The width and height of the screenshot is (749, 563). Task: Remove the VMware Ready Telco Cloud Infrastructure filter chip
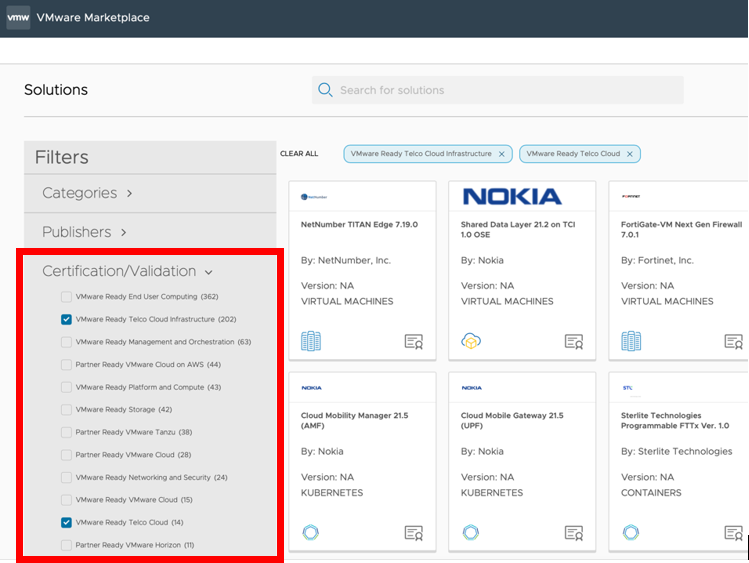click(502, 154)
